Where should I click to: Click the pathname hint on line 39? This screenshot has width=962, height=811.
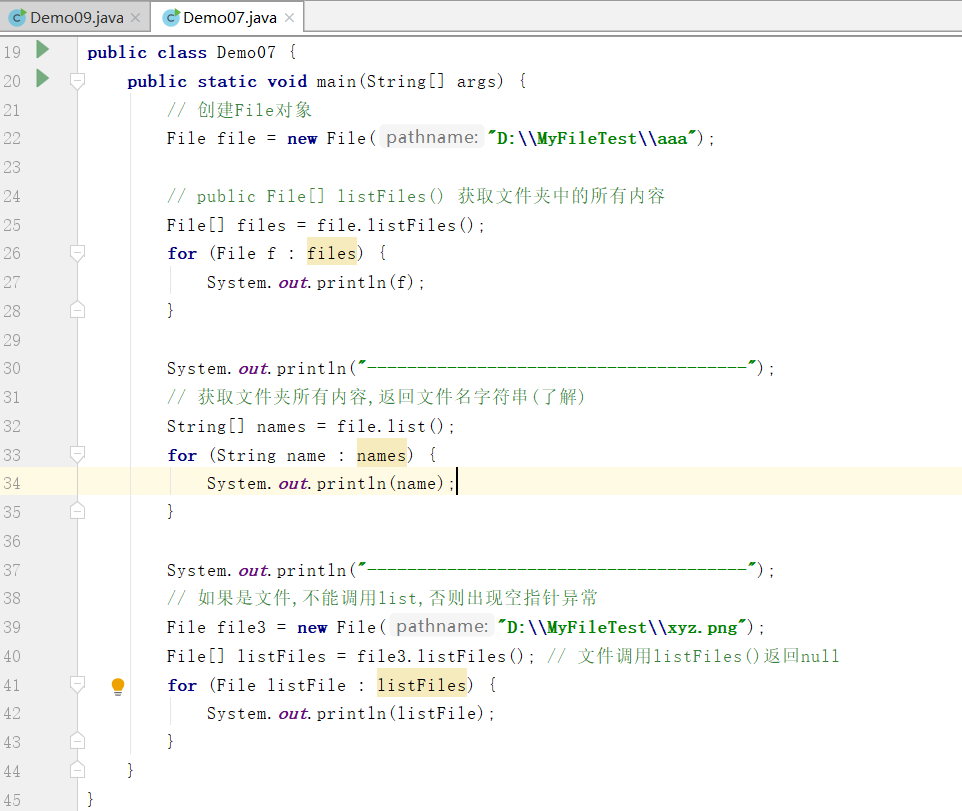442,626
